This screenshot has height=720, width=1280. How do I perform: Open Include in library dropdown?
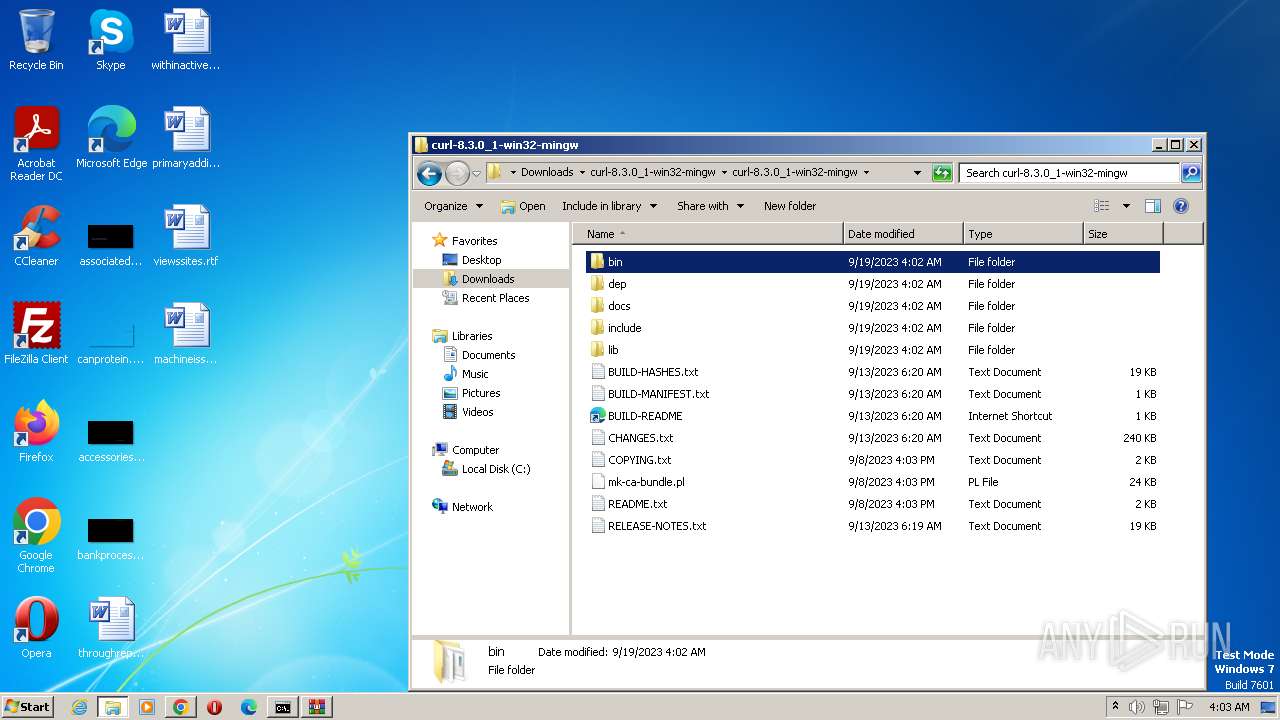tap(609, 206)
